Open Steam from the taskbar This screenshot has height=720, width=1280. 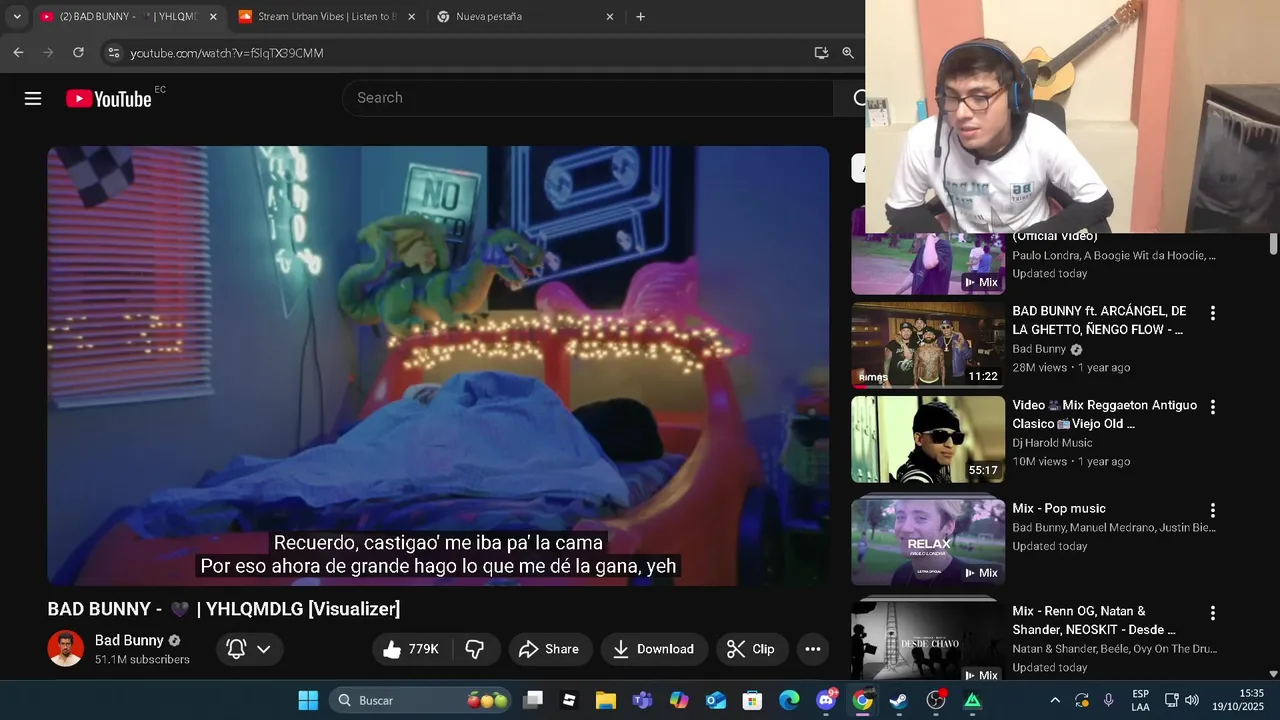899,700
